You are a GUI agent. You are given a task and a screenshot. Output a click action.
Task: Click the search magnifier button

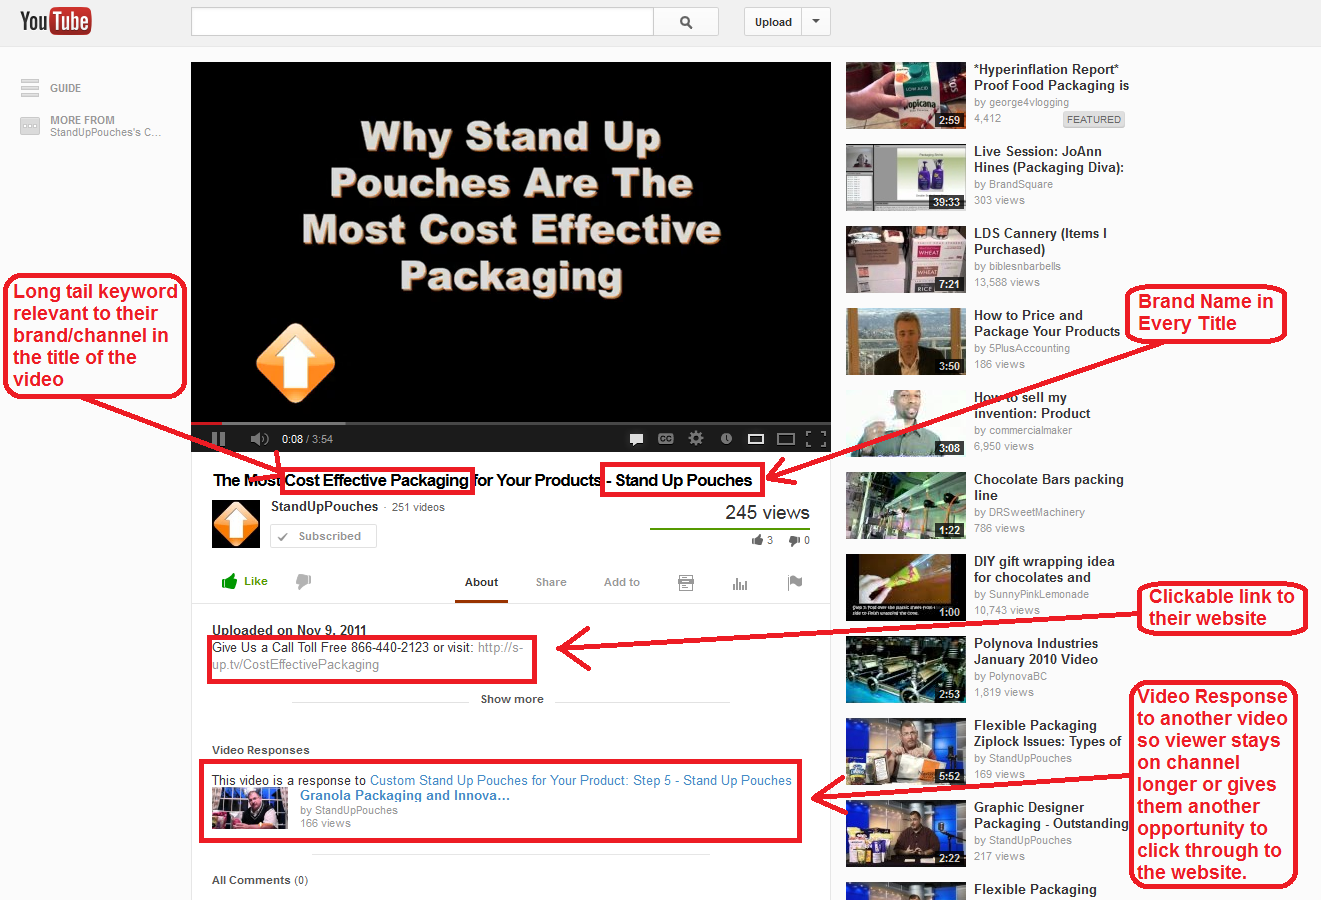(x=686, y=22)
